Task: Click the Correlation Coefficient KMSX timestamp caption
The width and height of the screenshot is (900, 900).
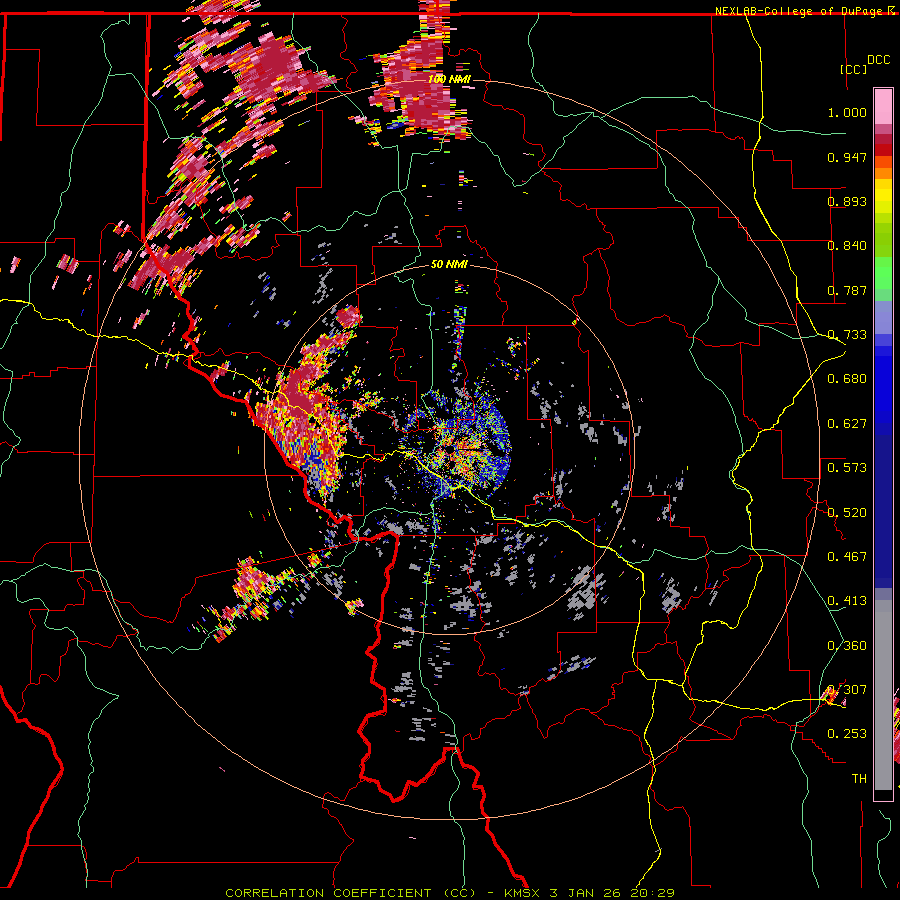Action: [449, 893]
